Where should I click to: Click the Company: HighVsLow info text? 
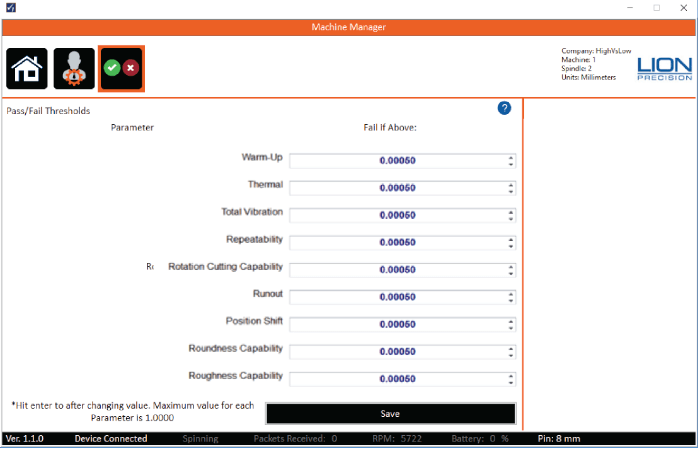(596, 51)
